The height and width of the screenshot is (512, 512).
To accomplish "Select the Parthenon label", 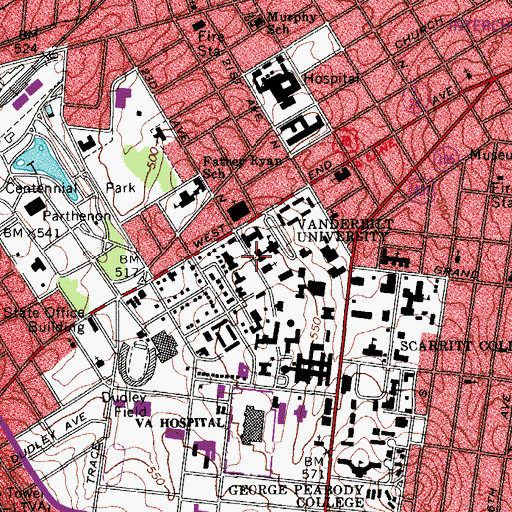I will click(x=77, y=216).
